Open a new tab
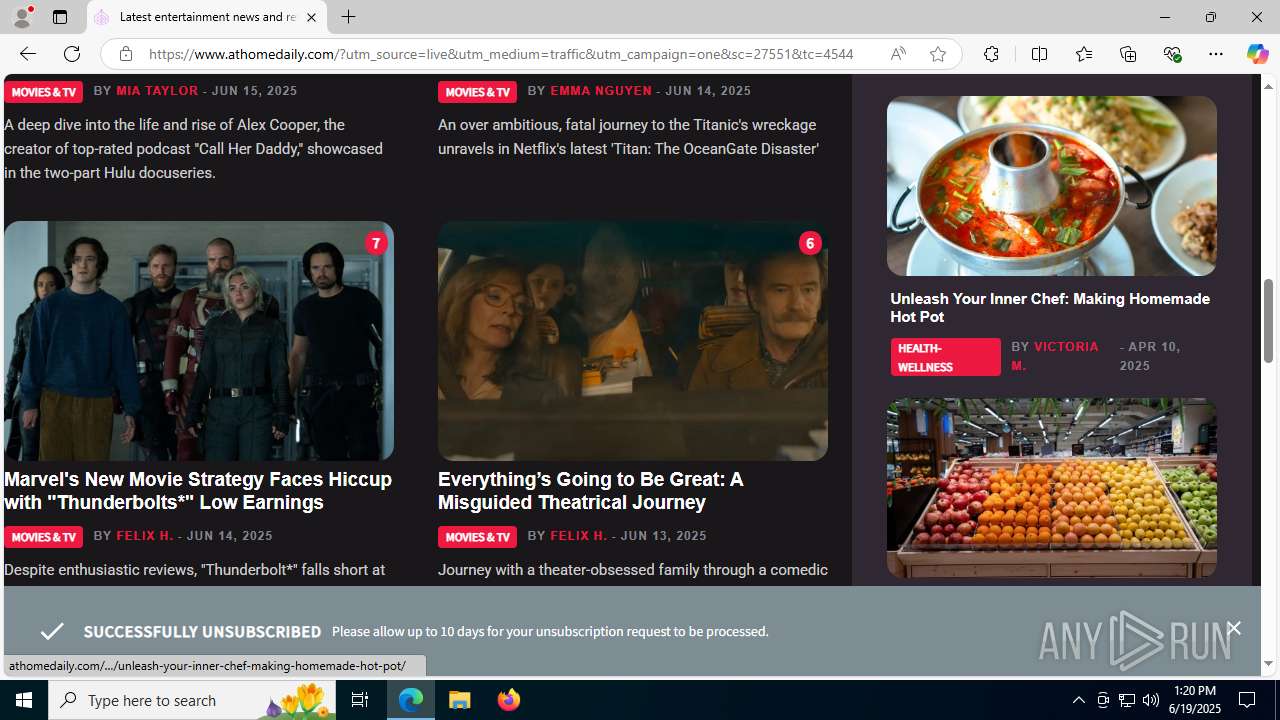The height and width of the screenshot is (720, 1280). coord(348,17)
